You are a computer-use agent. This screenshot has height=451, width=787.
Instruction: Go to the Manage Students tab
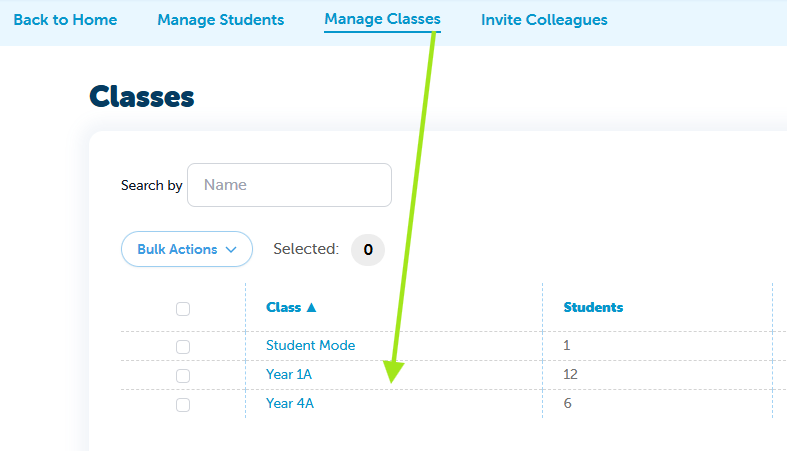click(x=220, y=20)
